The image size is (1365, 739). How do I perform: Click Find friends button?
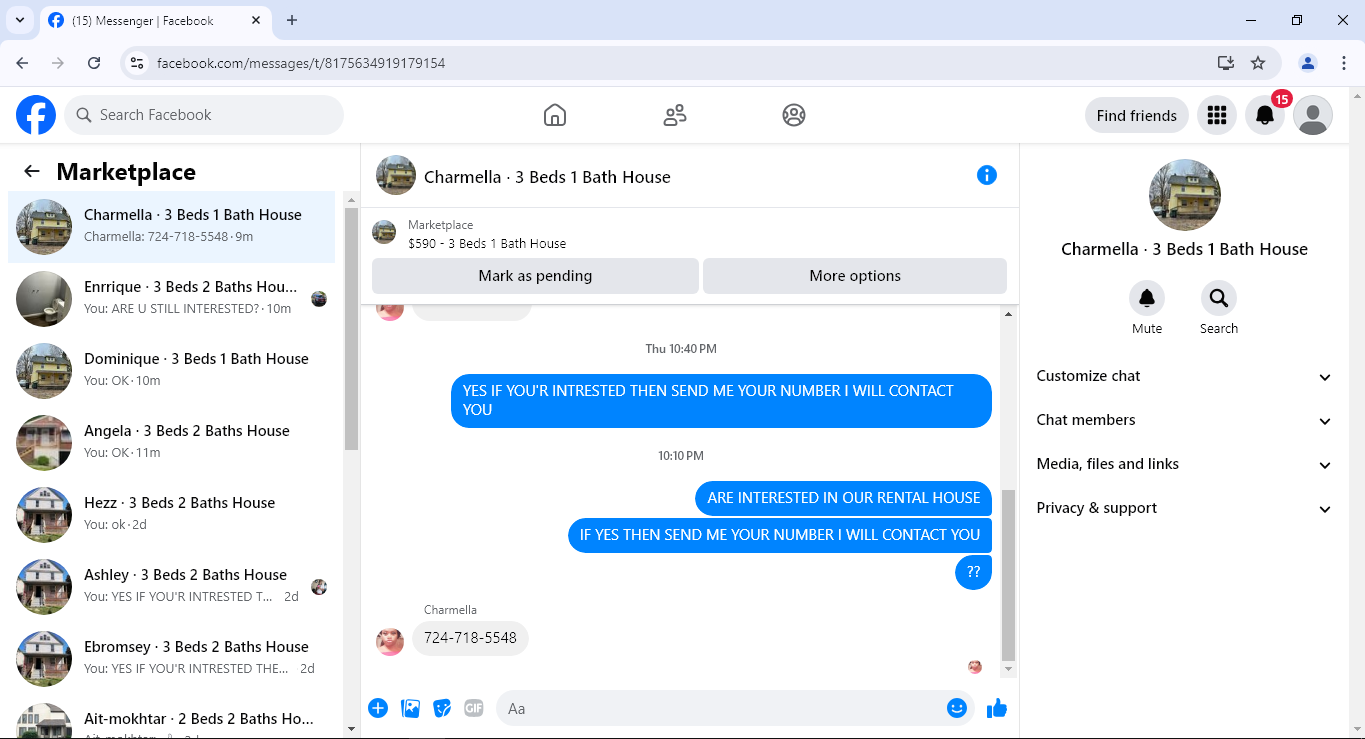(1137, 115)
